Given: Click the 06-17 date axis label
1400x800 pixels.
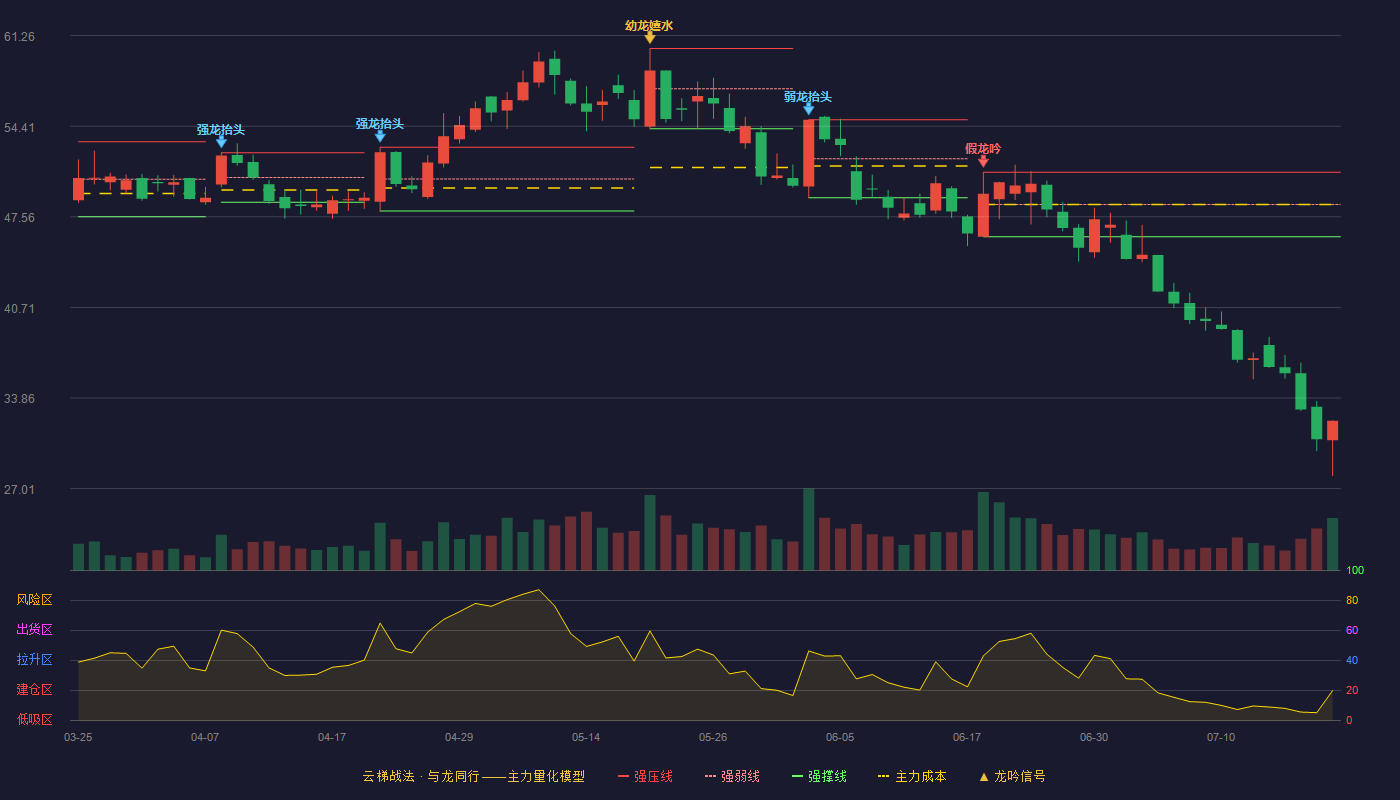Looking at the screenshot, I should 967,737.
